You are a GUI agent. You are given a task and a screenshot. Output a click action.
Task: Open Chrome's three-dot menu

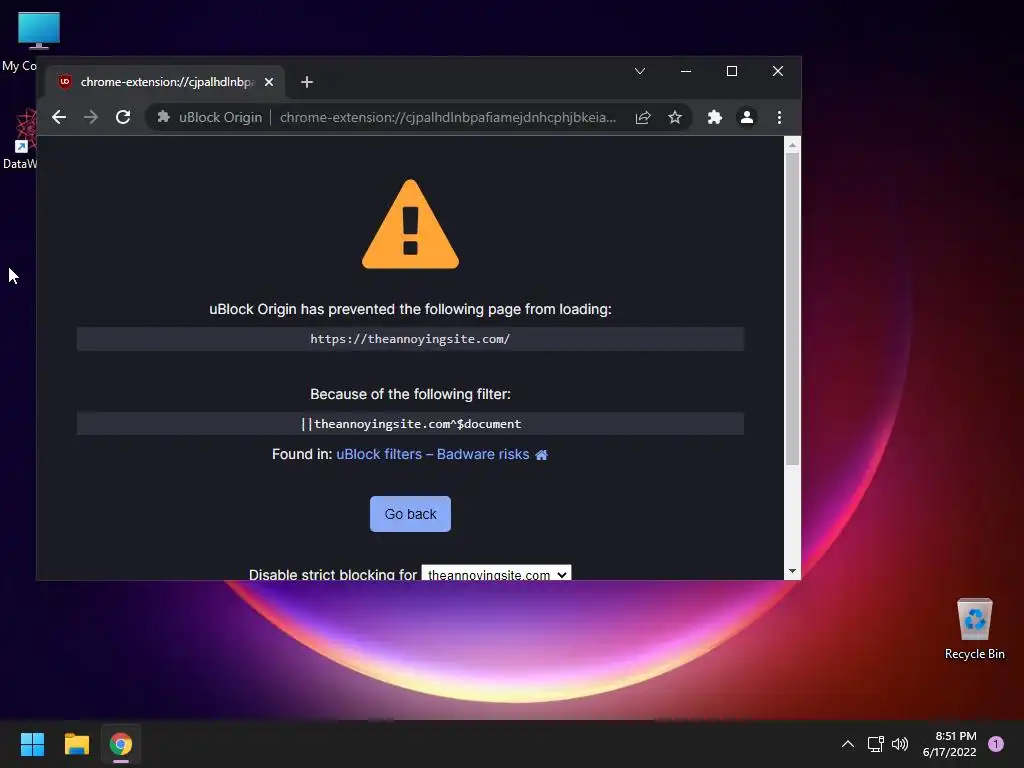pyautogui.click(x=779, y=118)
